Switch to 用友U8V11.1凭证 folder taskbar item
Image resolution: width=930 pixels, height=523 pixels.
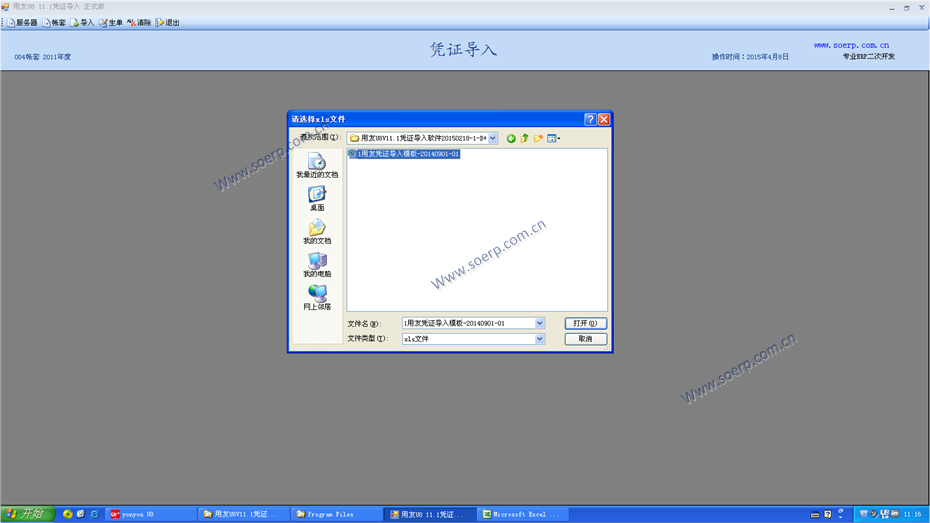pyautogui.click(x=243, y=514)
